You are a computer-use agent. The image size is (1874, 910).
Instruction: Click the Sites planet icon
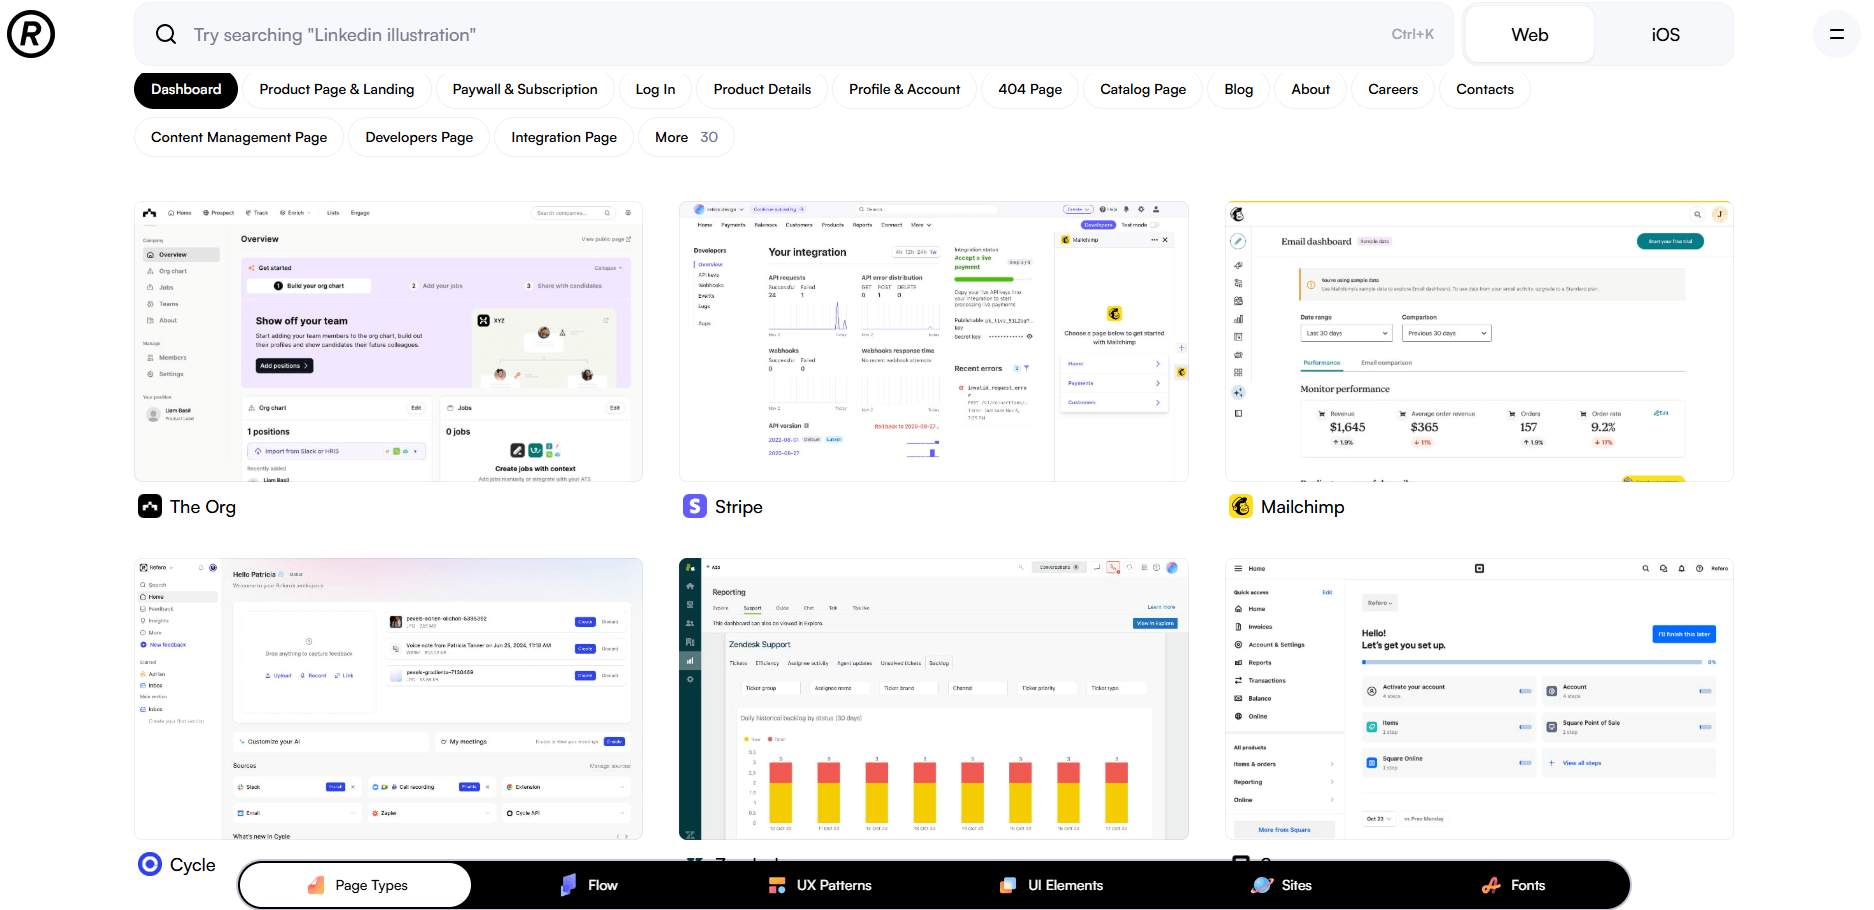(1262, 885)
